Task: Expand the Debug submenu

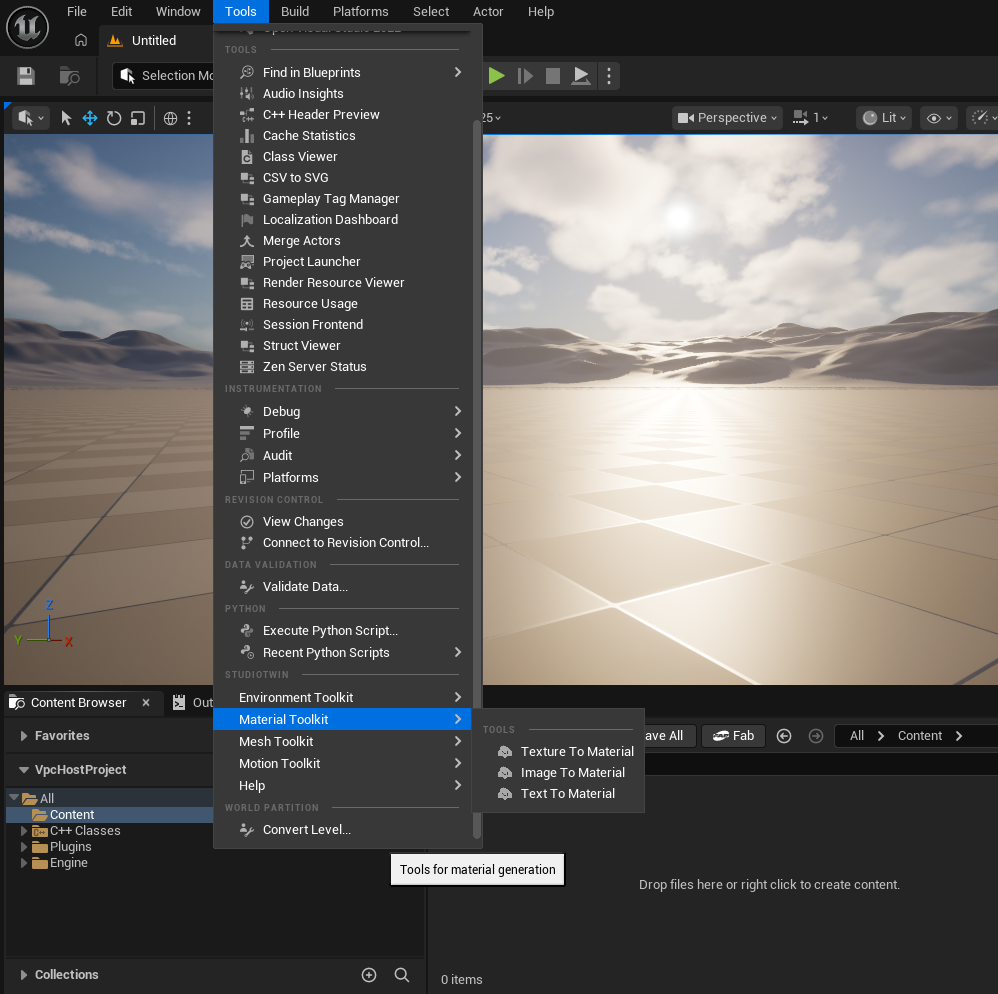Action: 348,412
